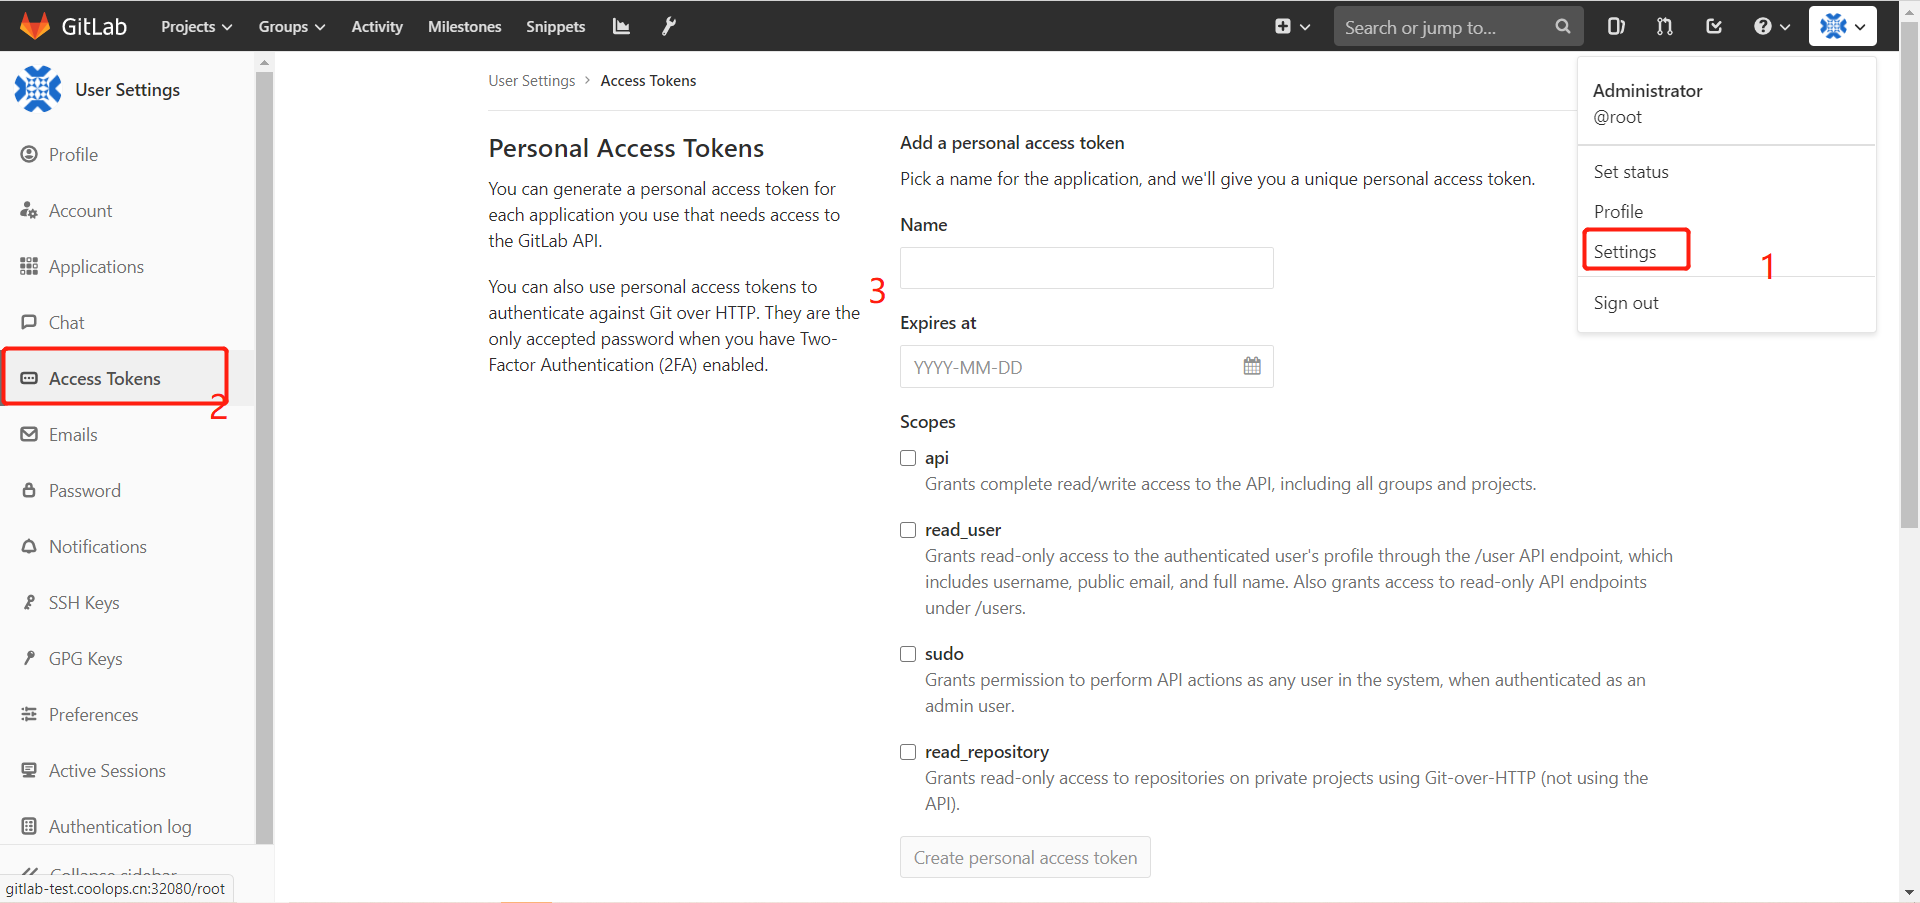The height and width of the screenshot is (903, 1920).
Task: Select Sign out in user menu
Action: (x=1626, y=303)
